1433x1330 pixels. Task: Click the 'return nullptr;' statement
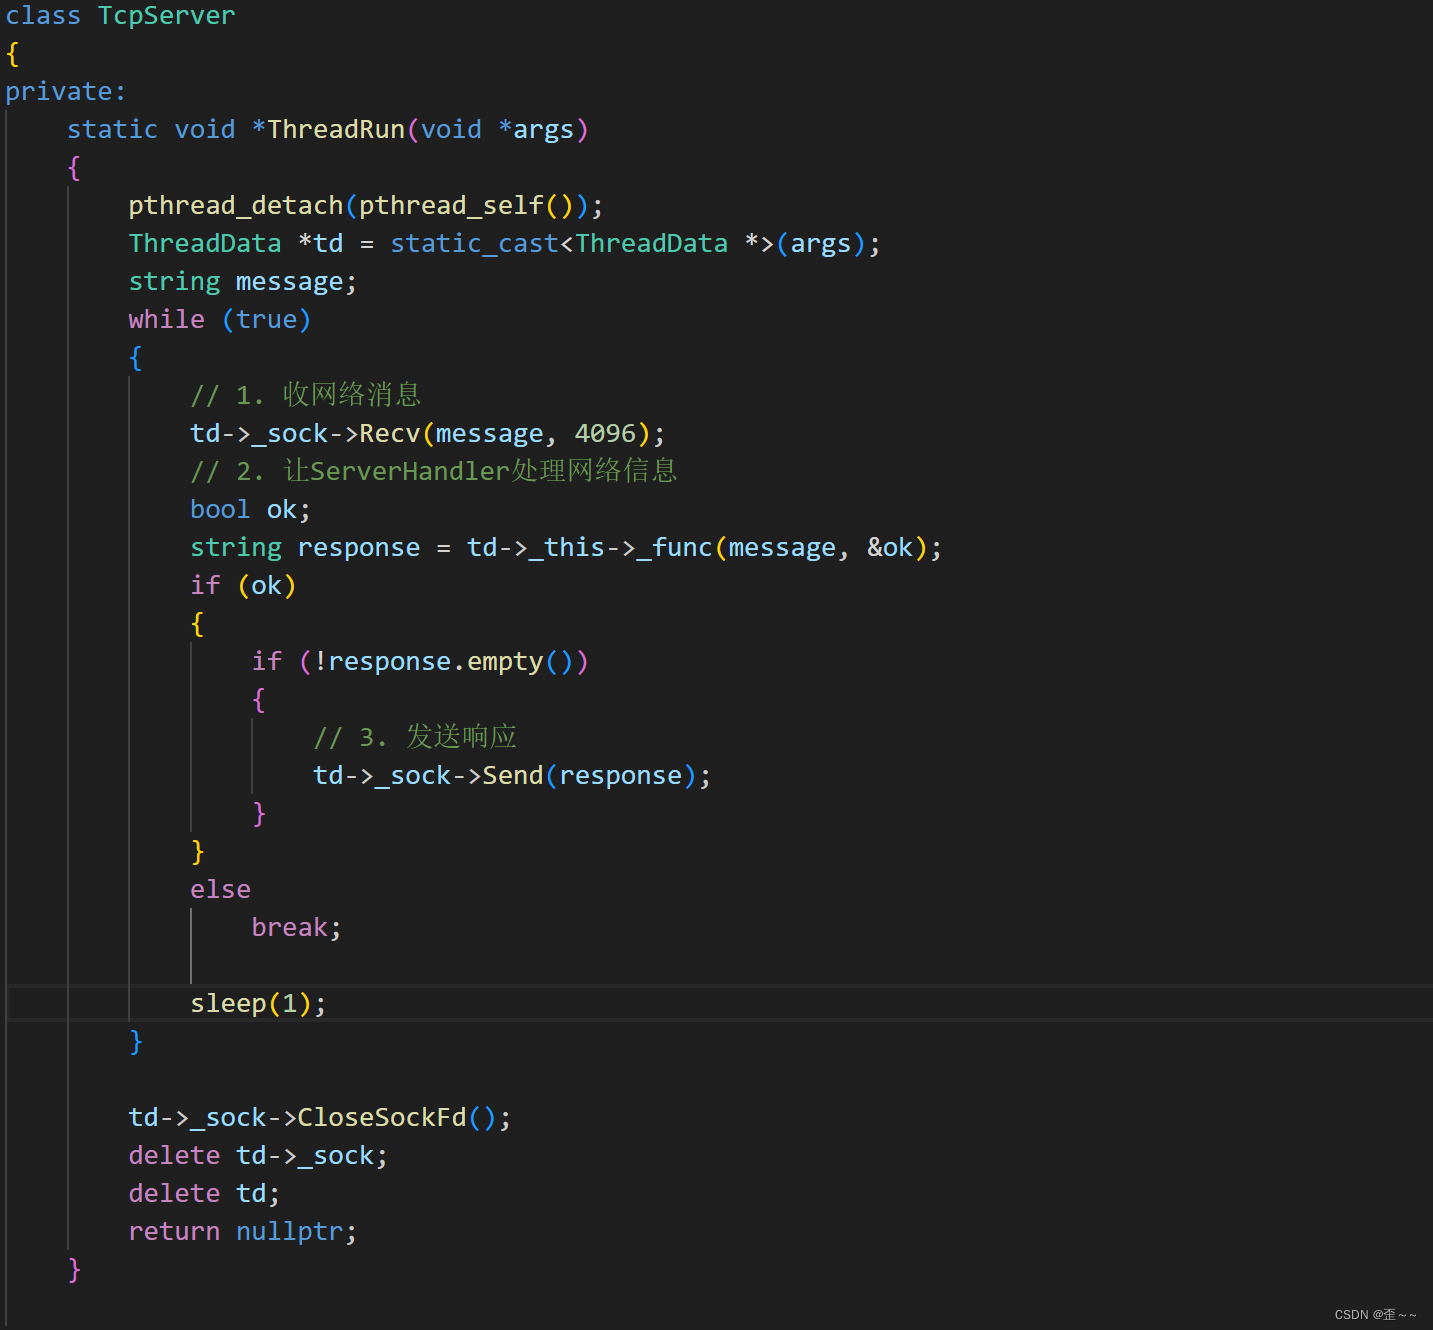coord(243,1232)
